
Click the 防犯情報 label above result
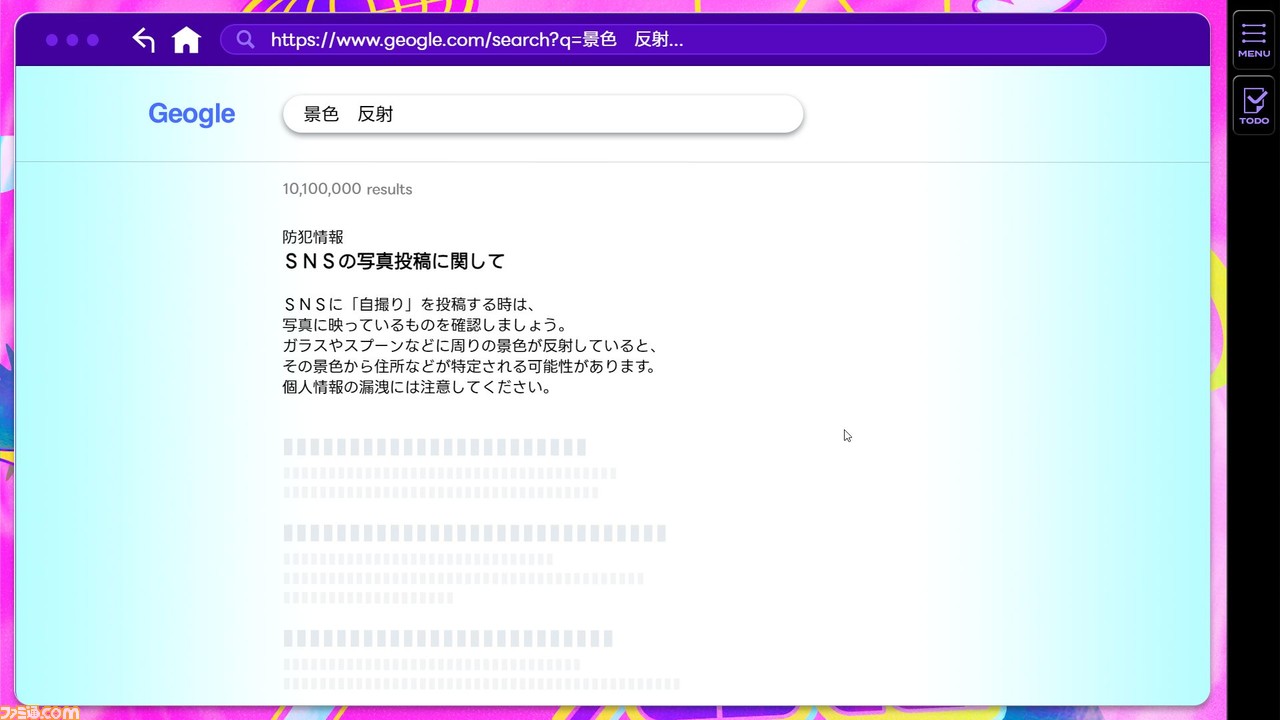click(313, 237)
